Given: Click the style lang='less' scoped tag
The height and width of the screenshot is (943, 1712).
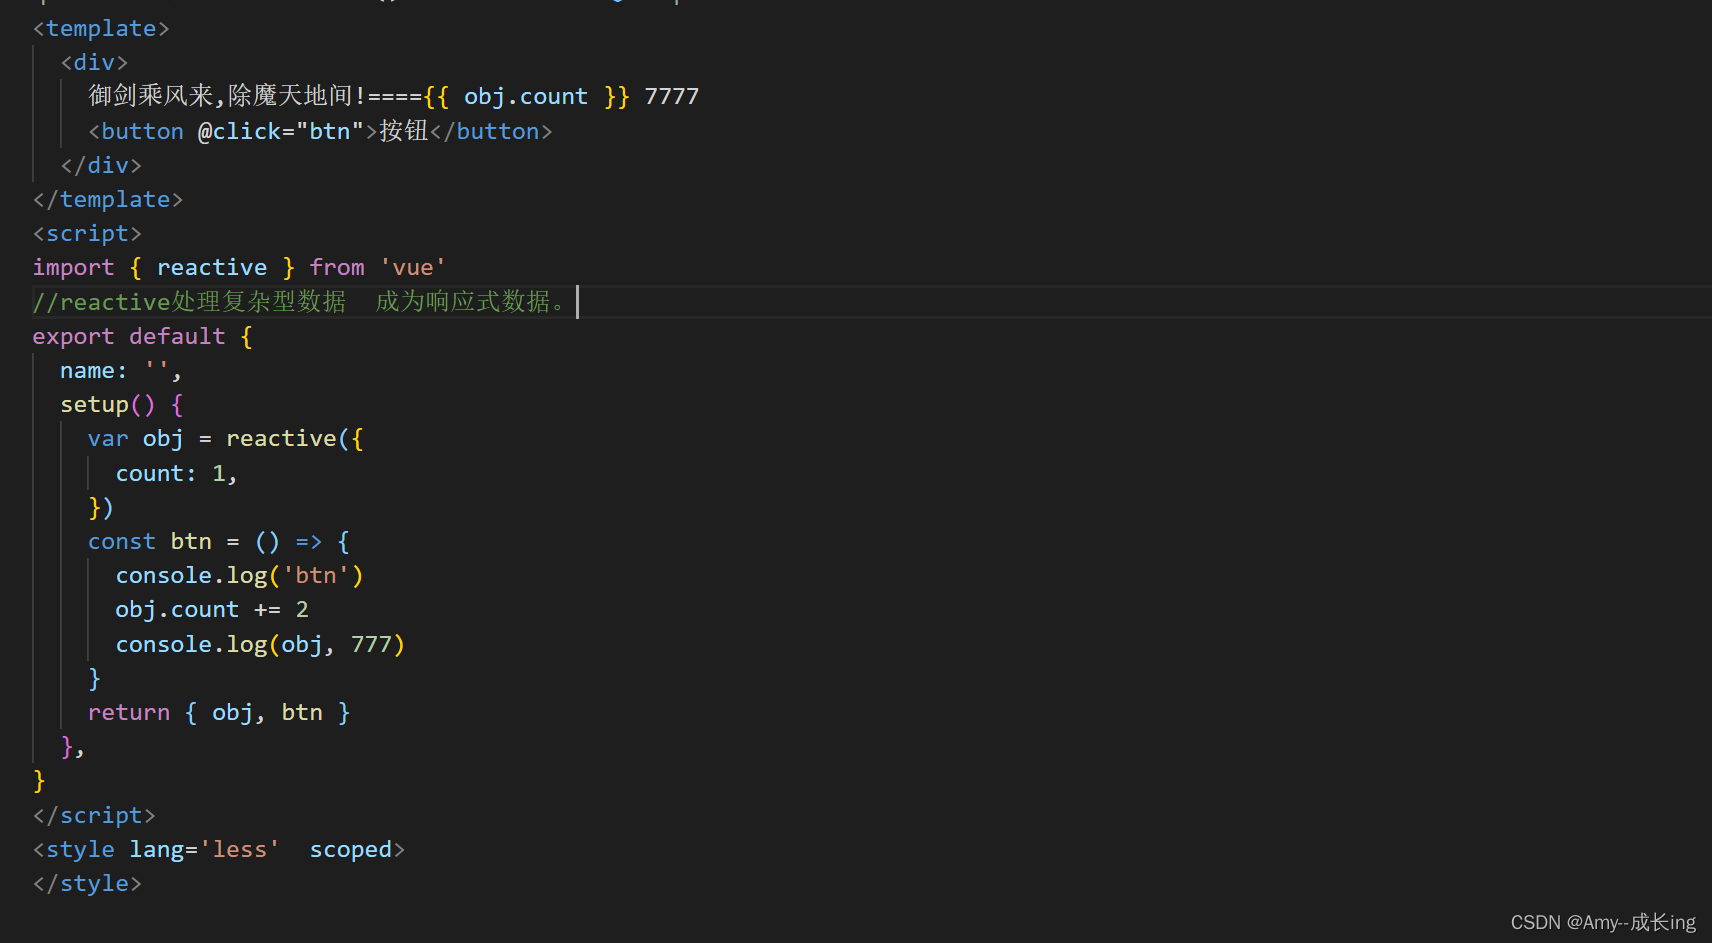Looking at the screenshot, I should 218,848.
